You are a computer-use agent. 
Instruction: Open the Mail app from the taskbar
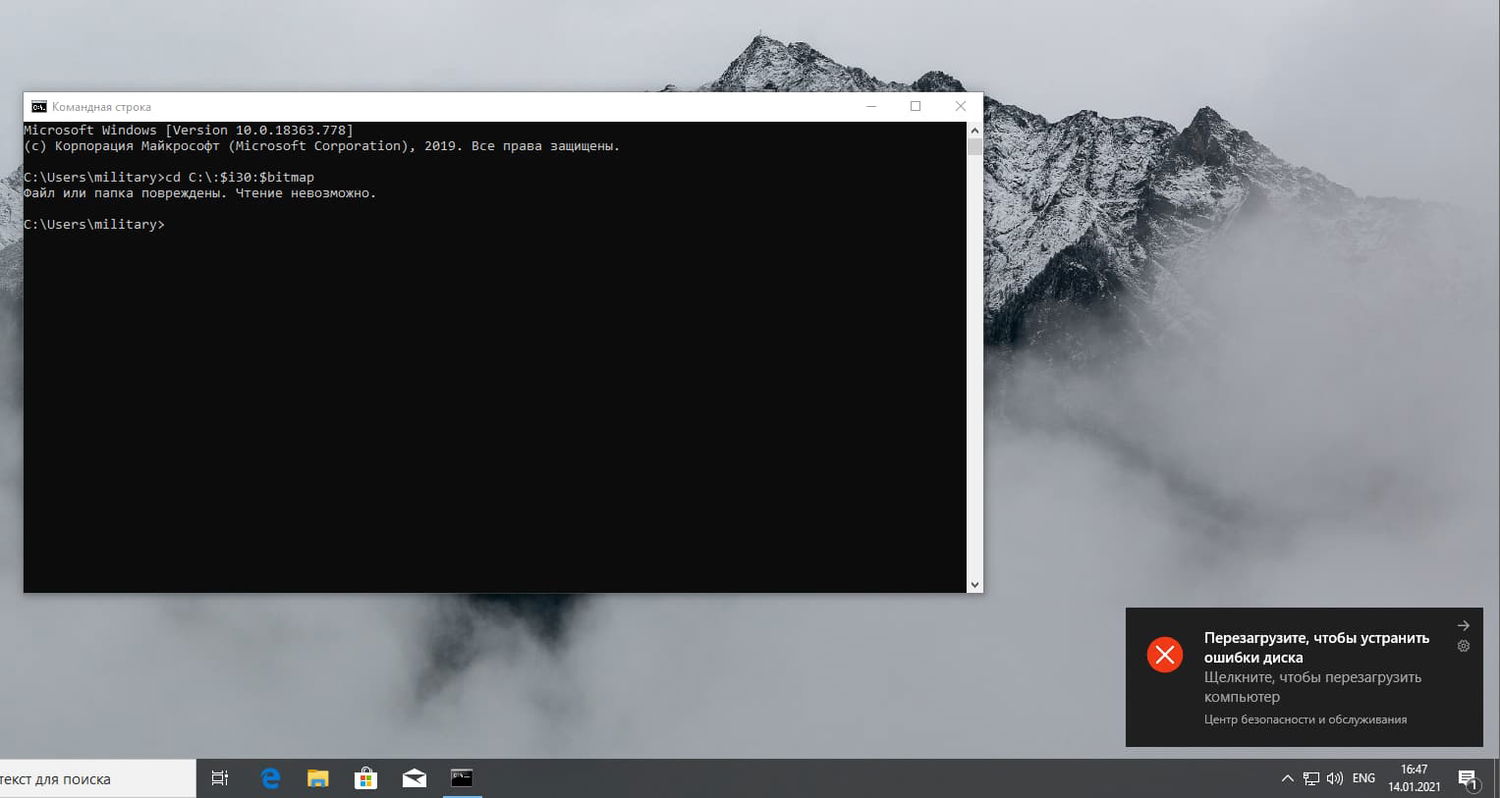(x=414, y=778)
